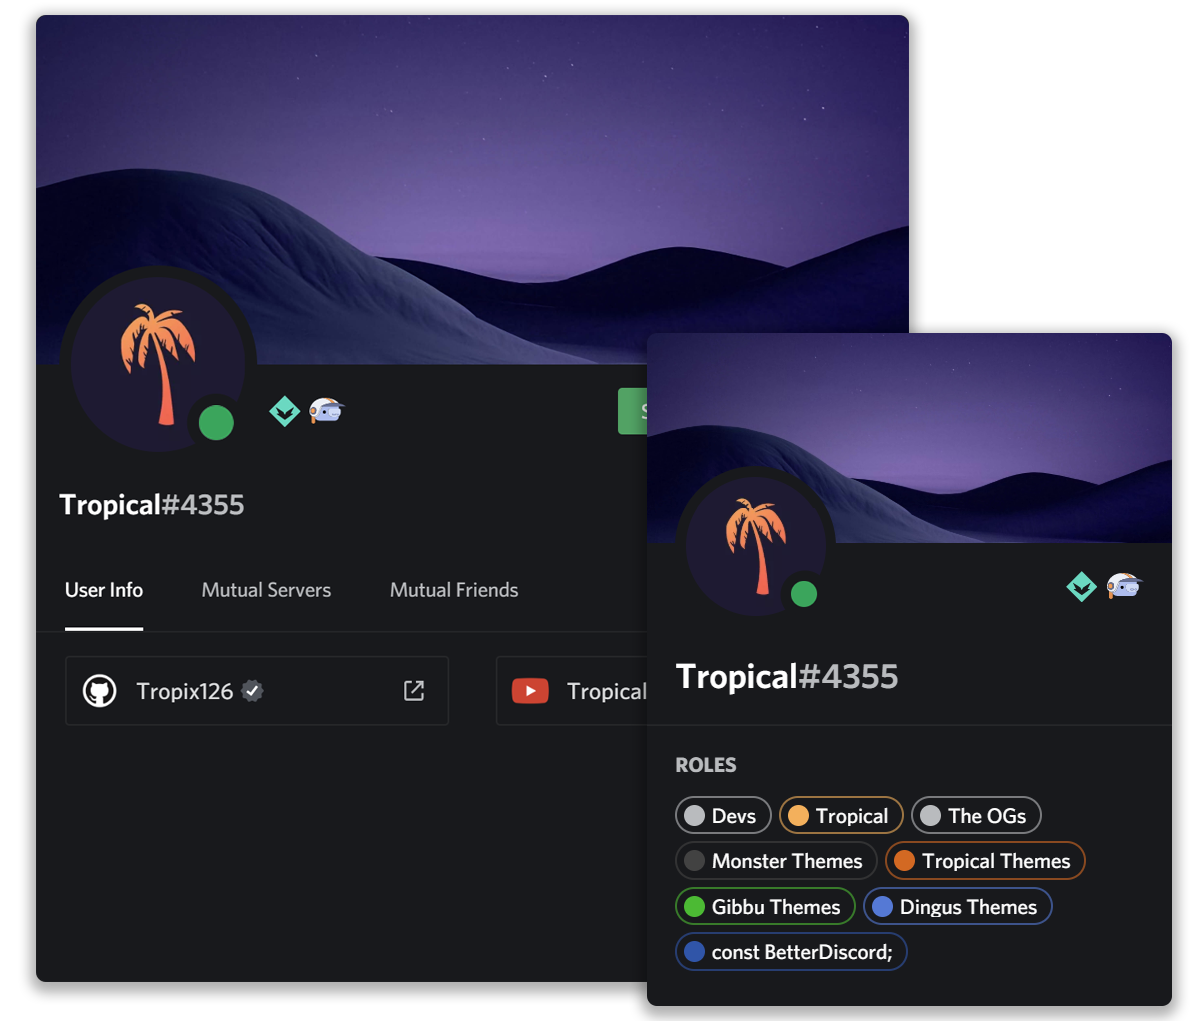This screenshot has width=1200, height=1021.
Task: Click the HypeSquad Balance badge in the profile modal
Action: [285, 410]
